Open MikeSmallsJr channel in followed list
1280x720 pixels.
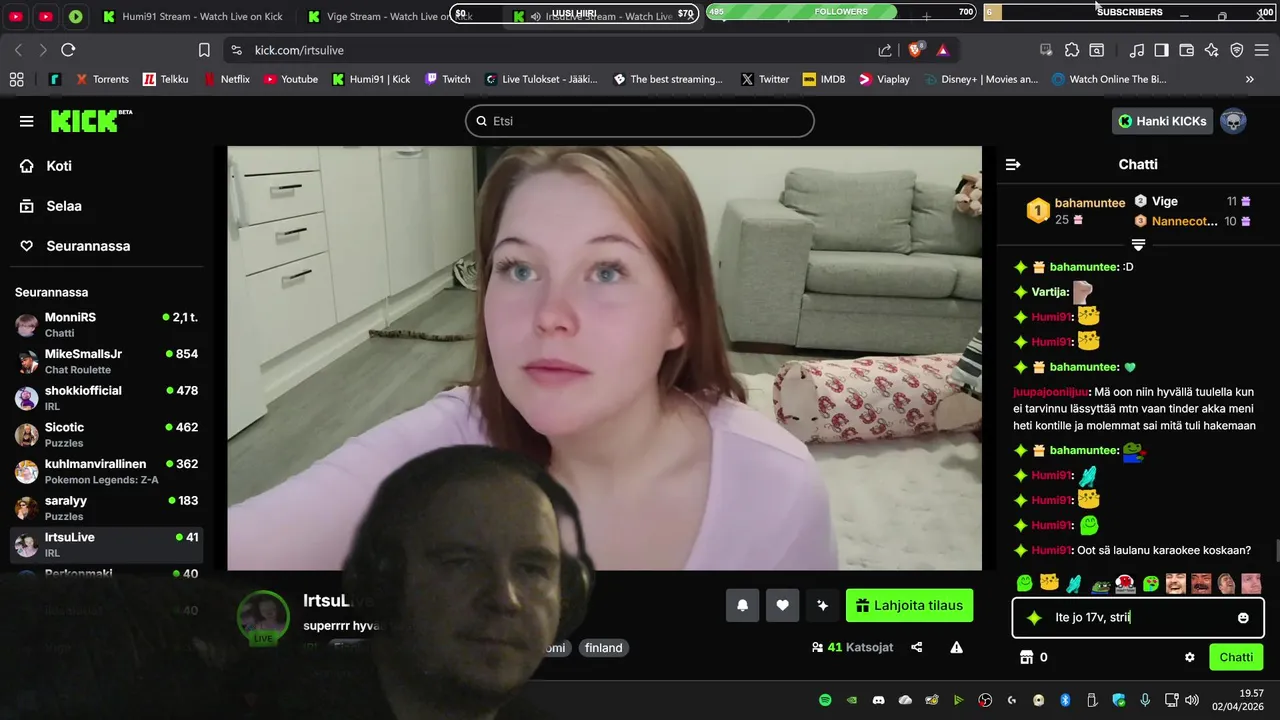106,361
